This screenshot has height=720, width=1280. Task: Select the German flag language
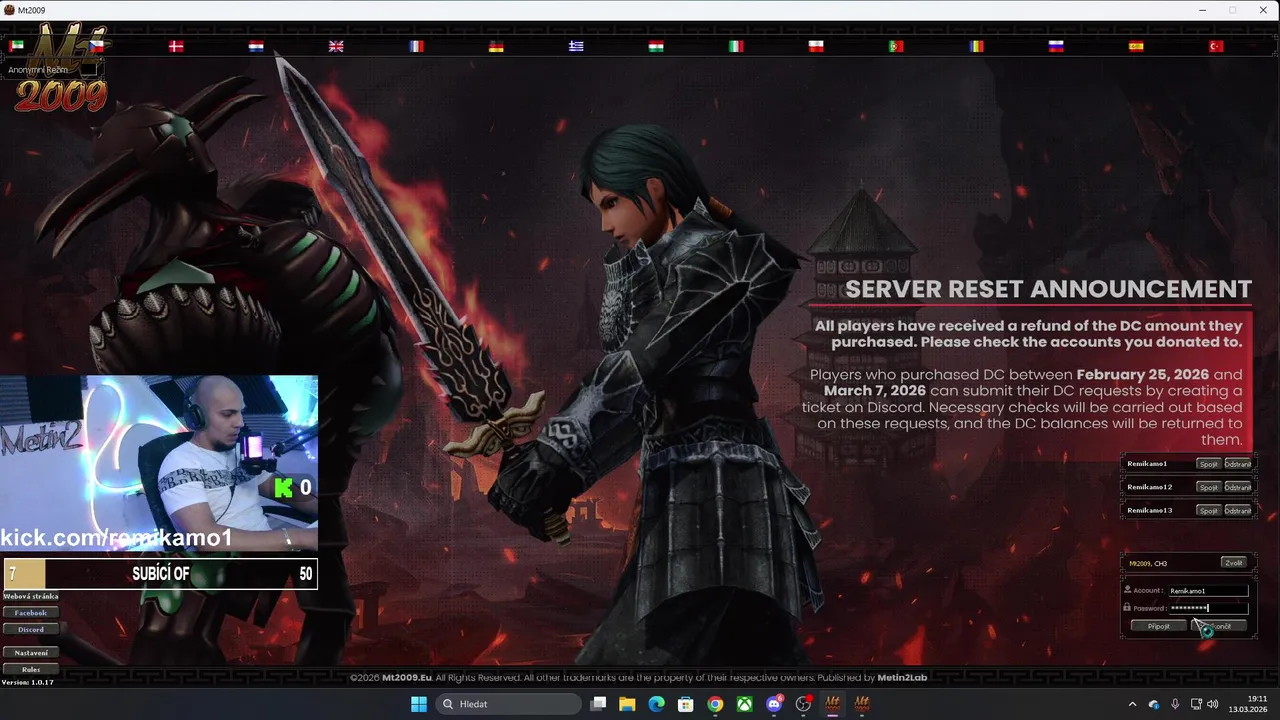[496, 46]
